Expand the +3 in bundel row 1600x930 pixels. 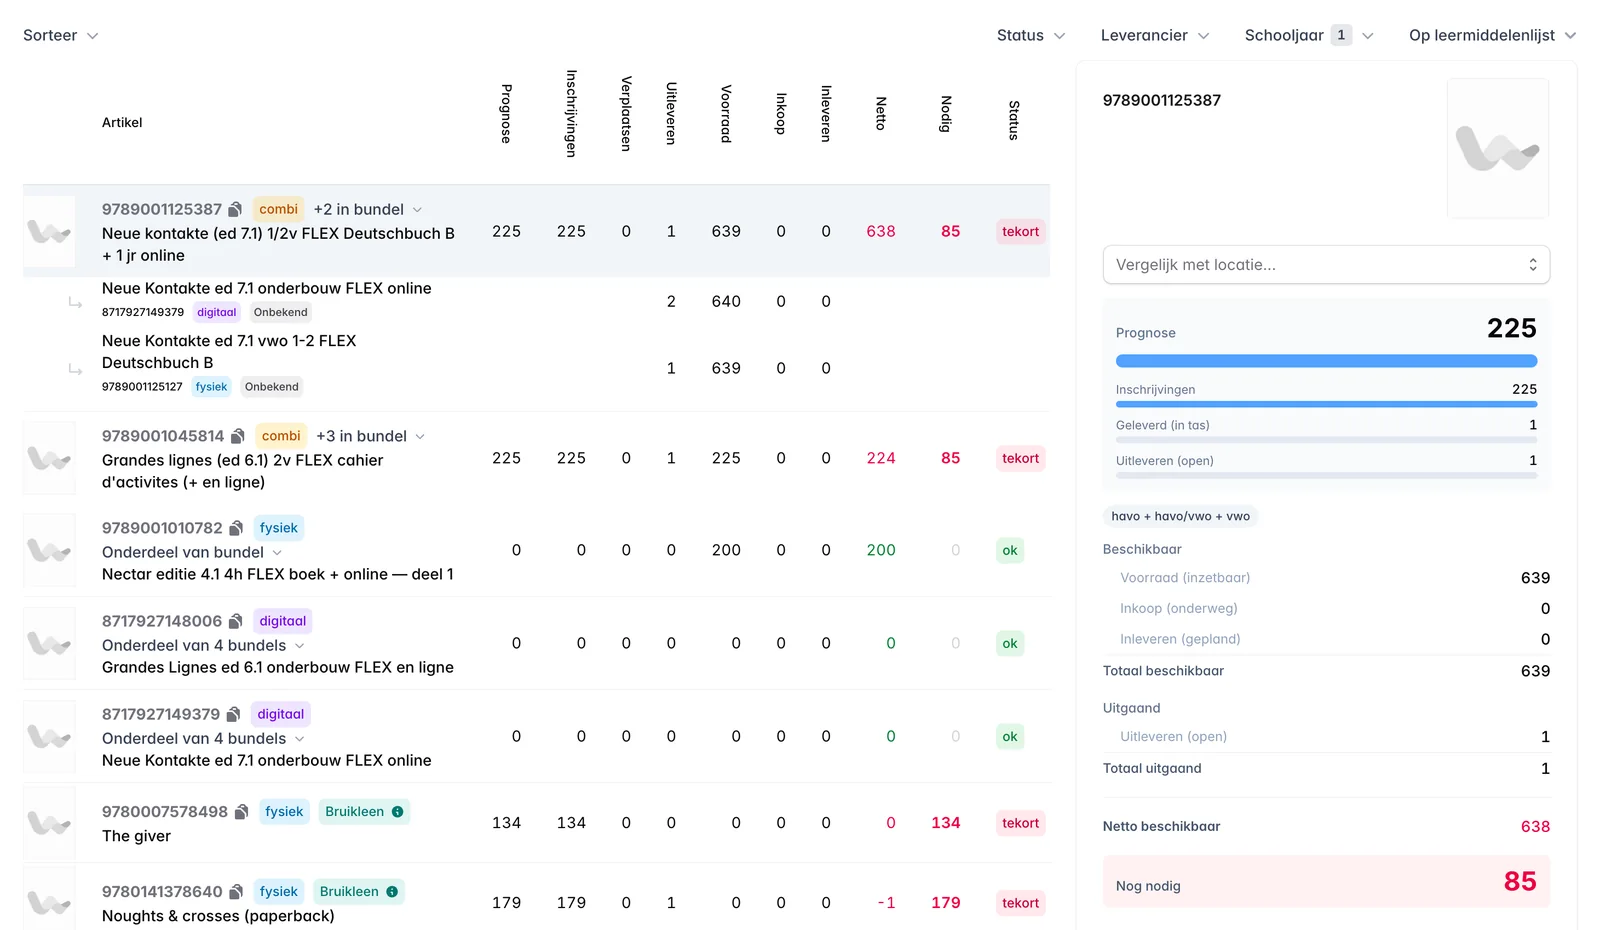[x=371, y=436]
